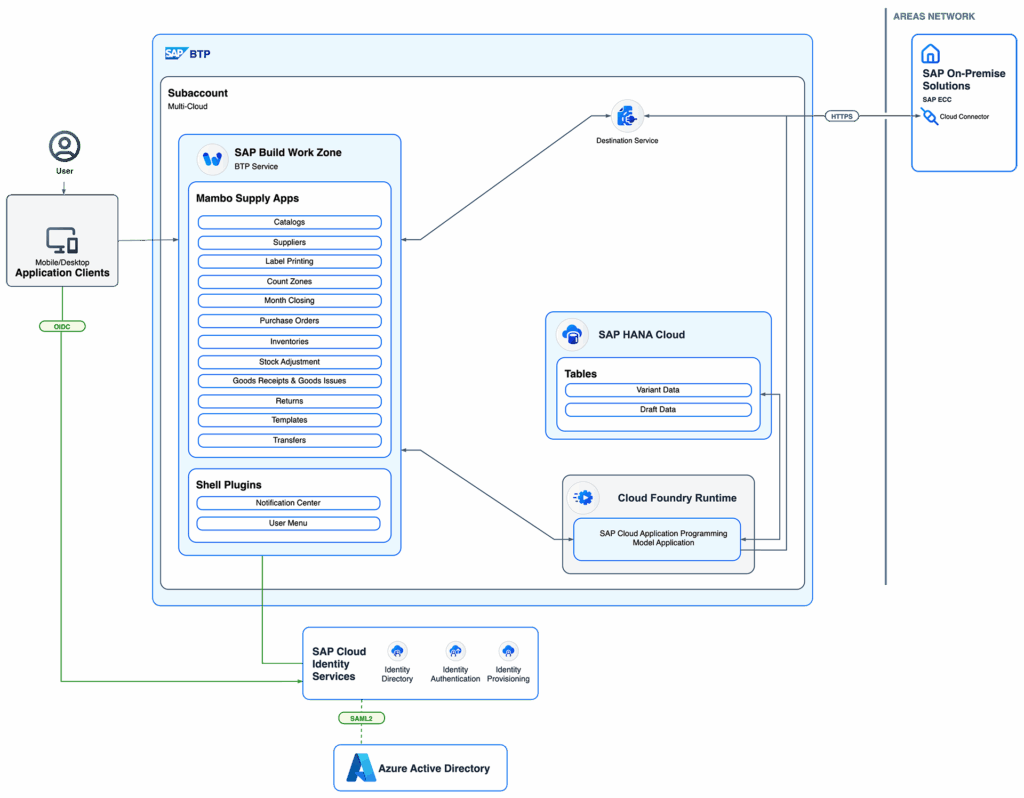Click the Identity Directory icon
This screenshot has width=1024, height=798.
pos(397,651)
